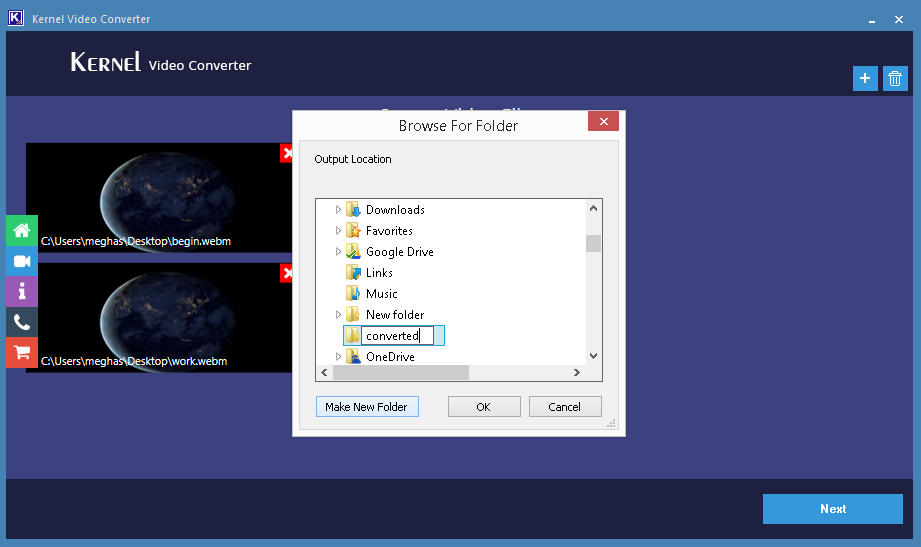
Task: Expand the OneDrive tree node
Action: click(338, 357)
